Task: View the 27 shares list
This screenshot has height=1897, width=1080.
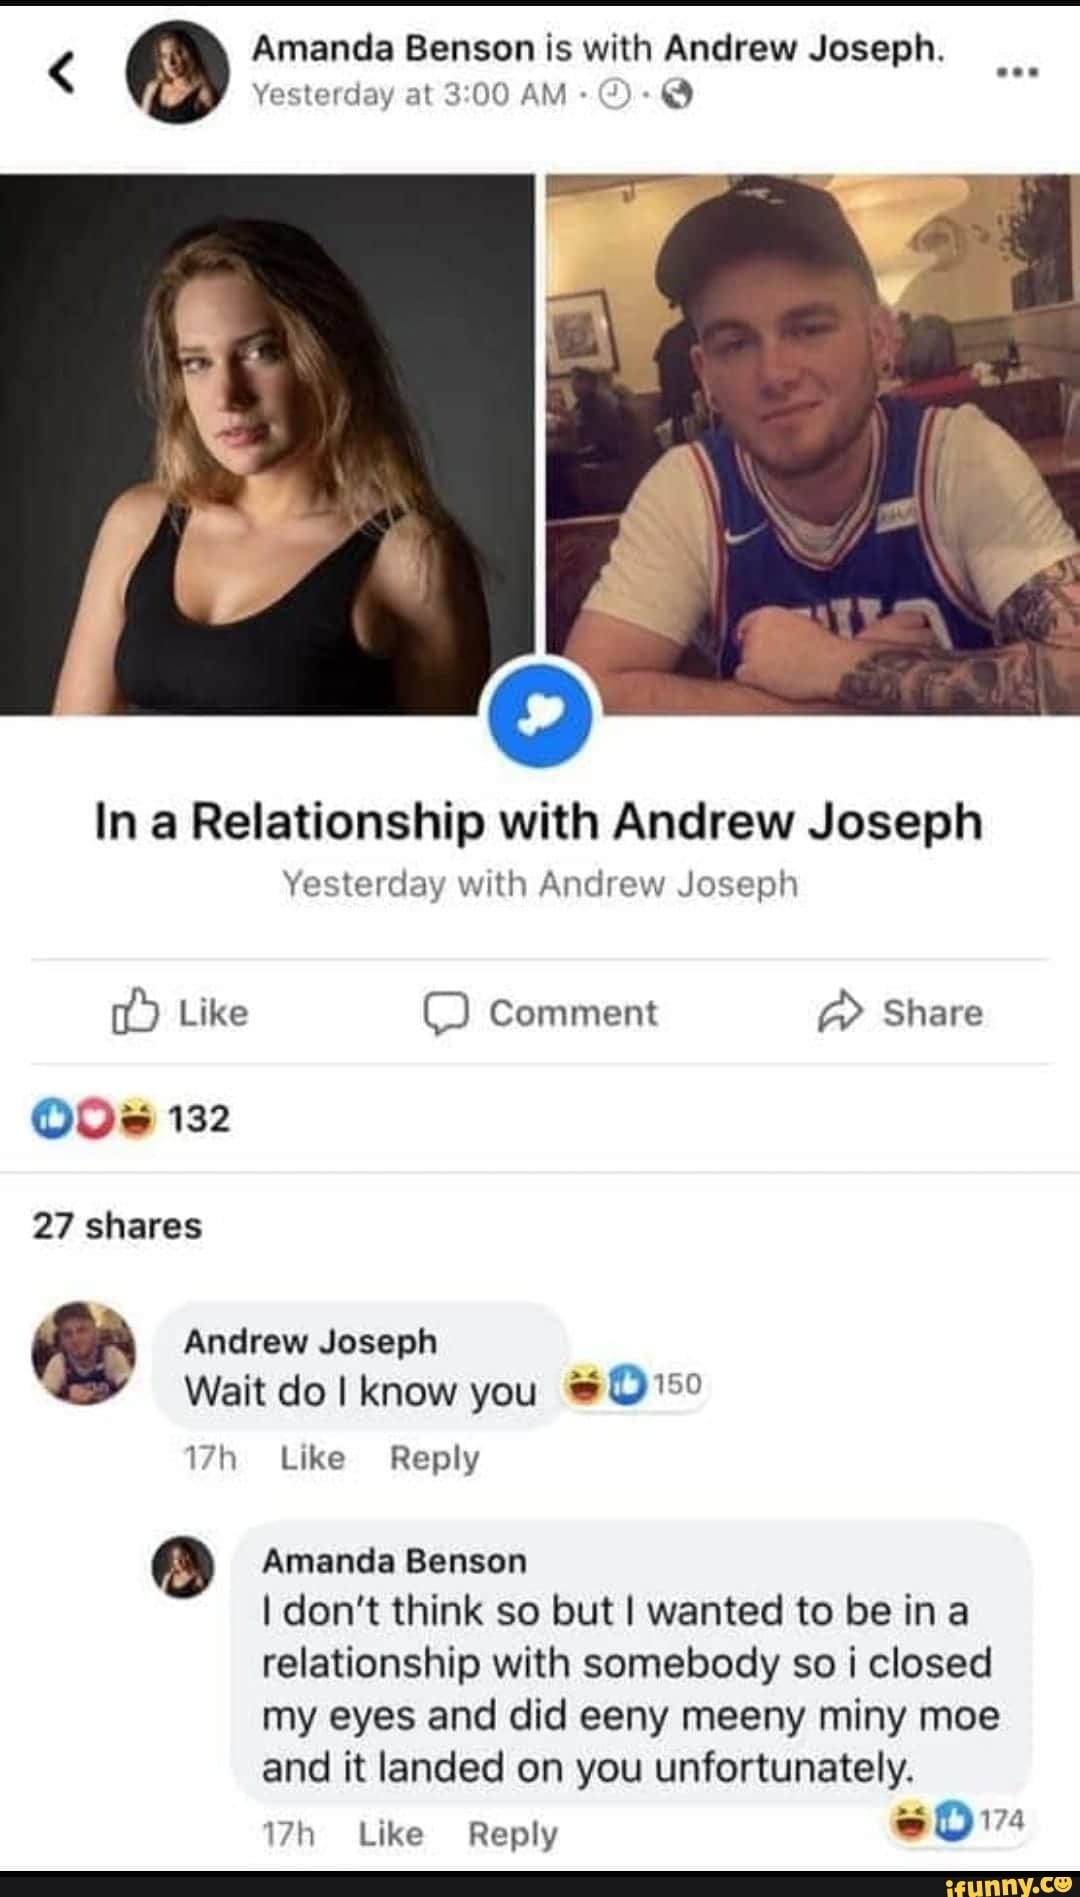Action: [117, 1225]
